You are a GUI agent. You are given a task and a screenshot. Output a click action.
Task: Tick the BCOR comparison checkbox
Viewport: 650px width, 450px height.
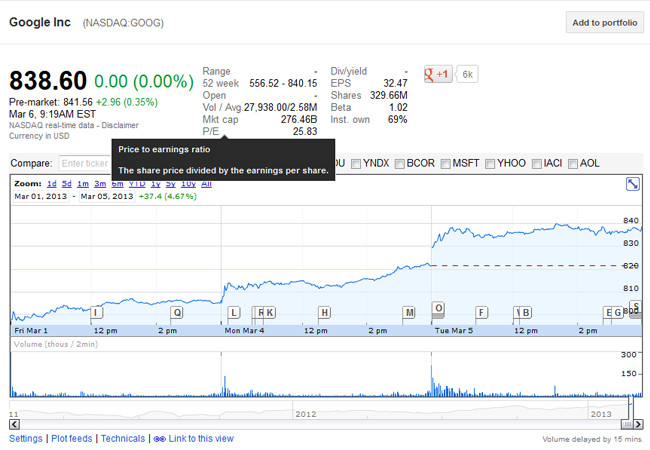point(400,164)
